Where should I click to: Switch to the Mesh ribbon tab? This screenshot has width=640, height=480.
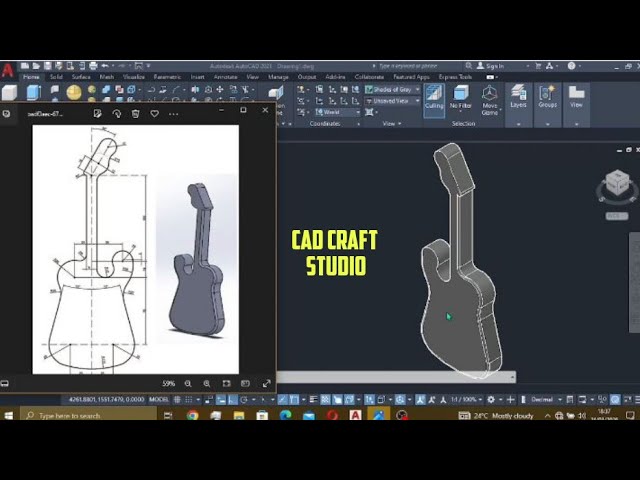[107, 77]
